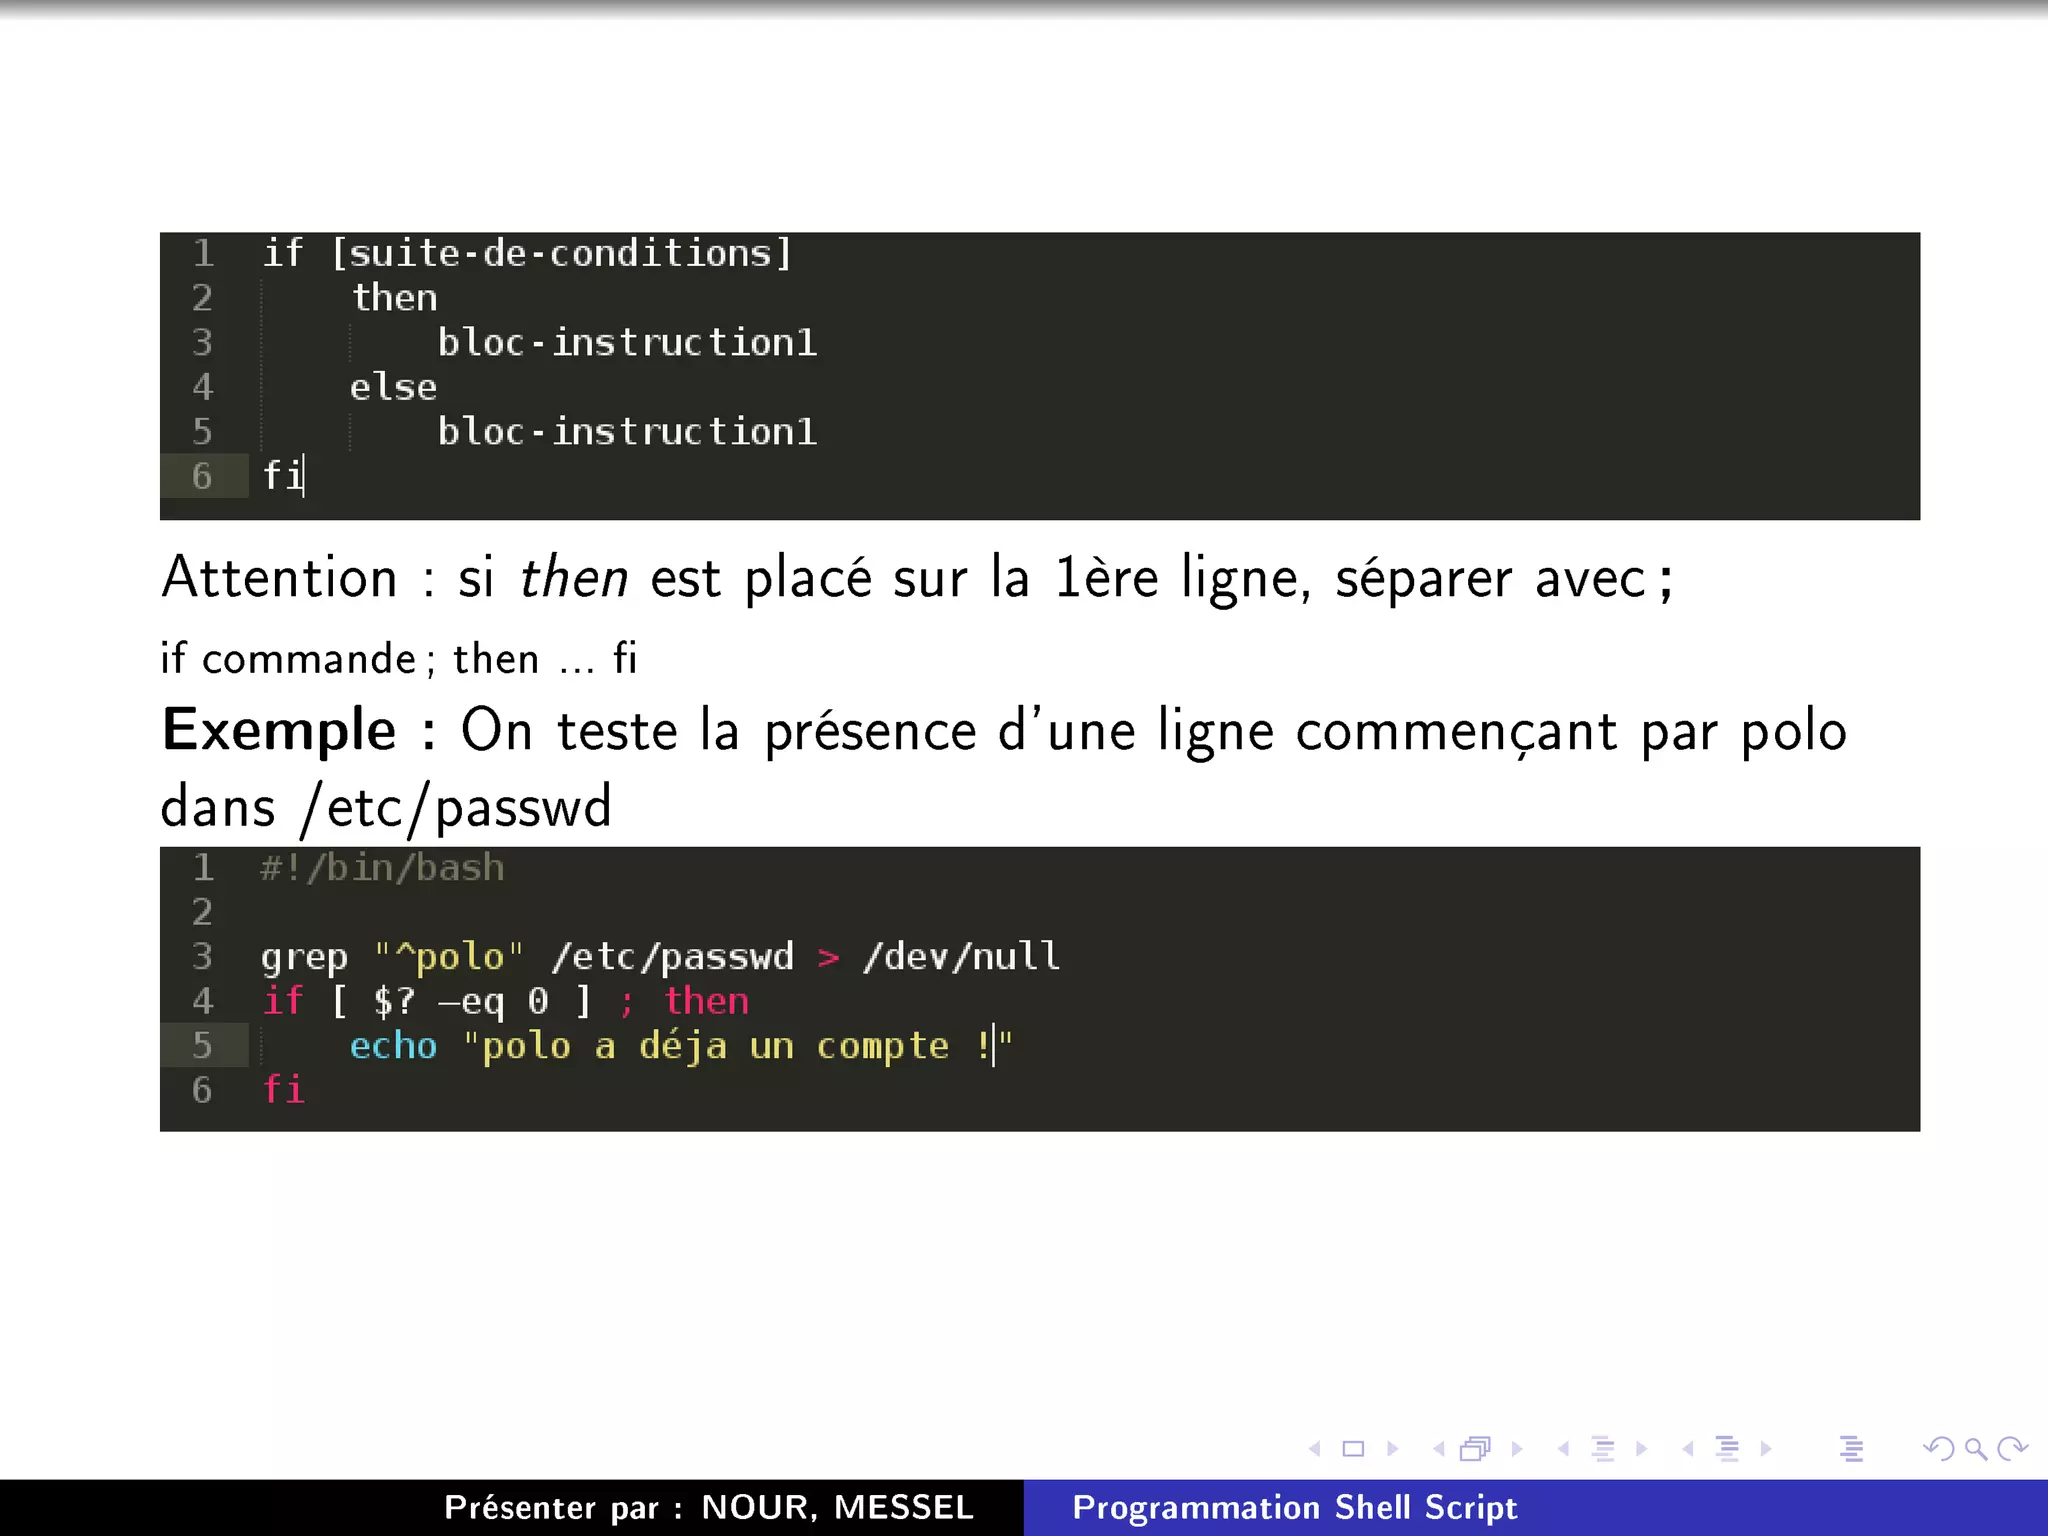Viewport: 2048px width, 1536px height.
Task: Click the standalone presentation lines icon left of the back arrow
Action: coord(1851,1448)
